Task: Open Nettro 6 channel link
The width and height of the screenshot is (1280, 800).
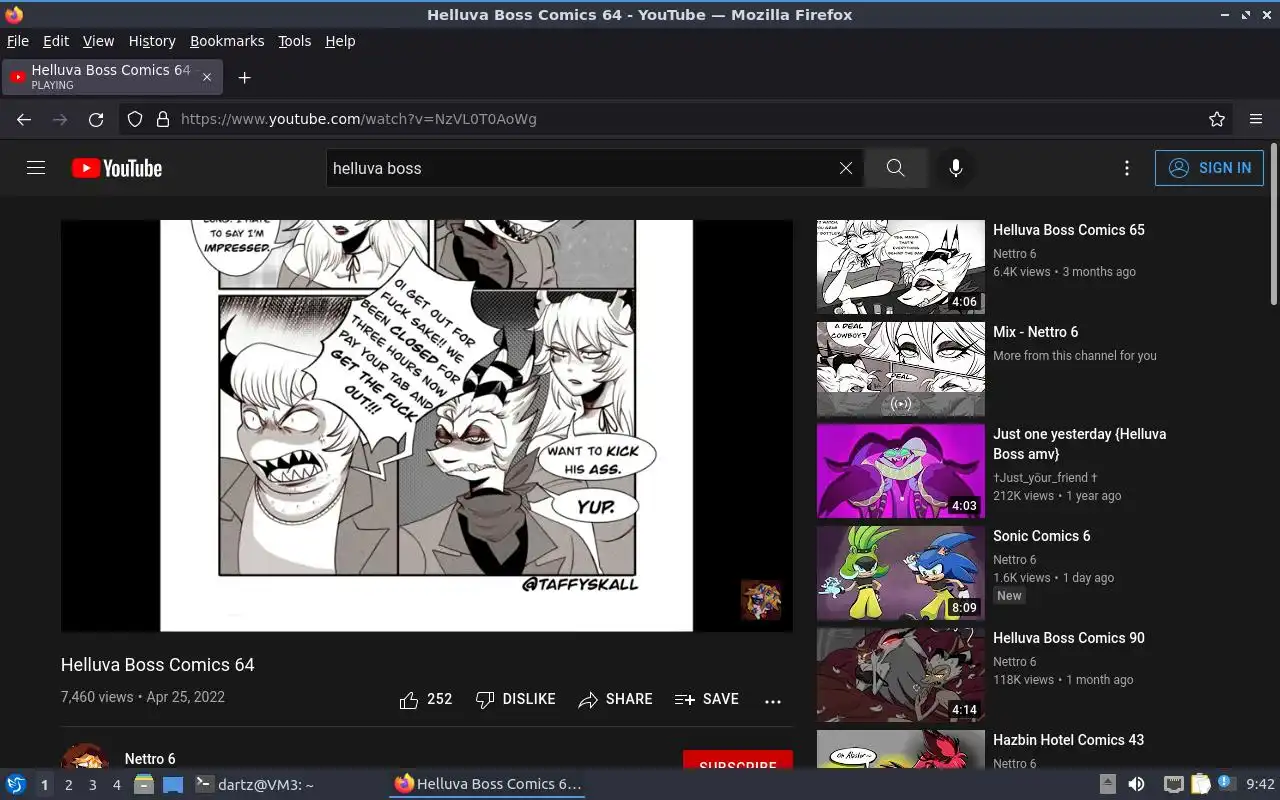Action: click(x=150, y=759)
